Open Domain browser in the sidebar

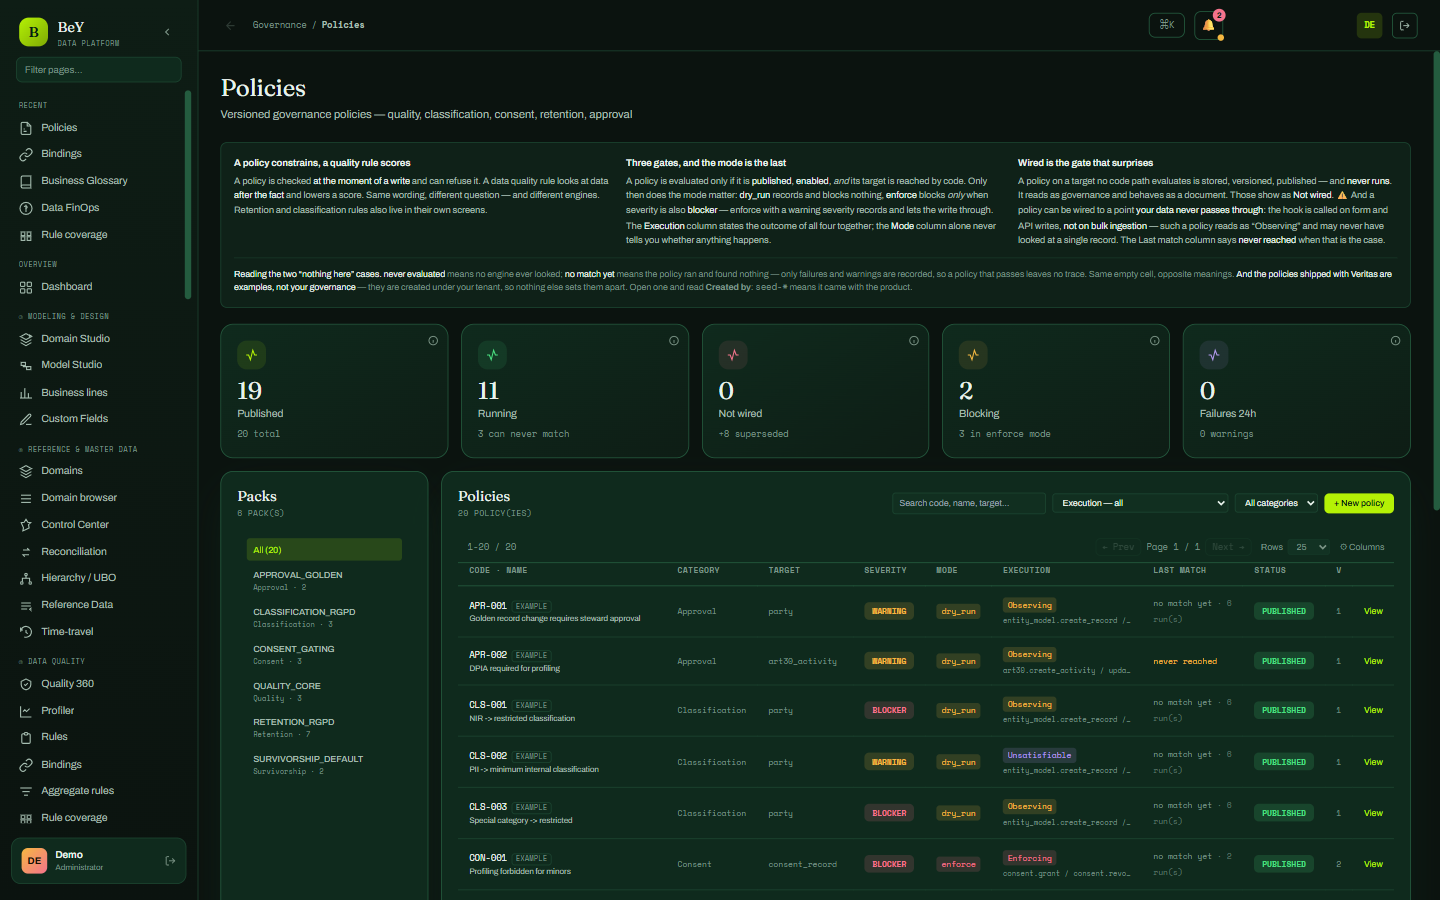tap(79, 498)
